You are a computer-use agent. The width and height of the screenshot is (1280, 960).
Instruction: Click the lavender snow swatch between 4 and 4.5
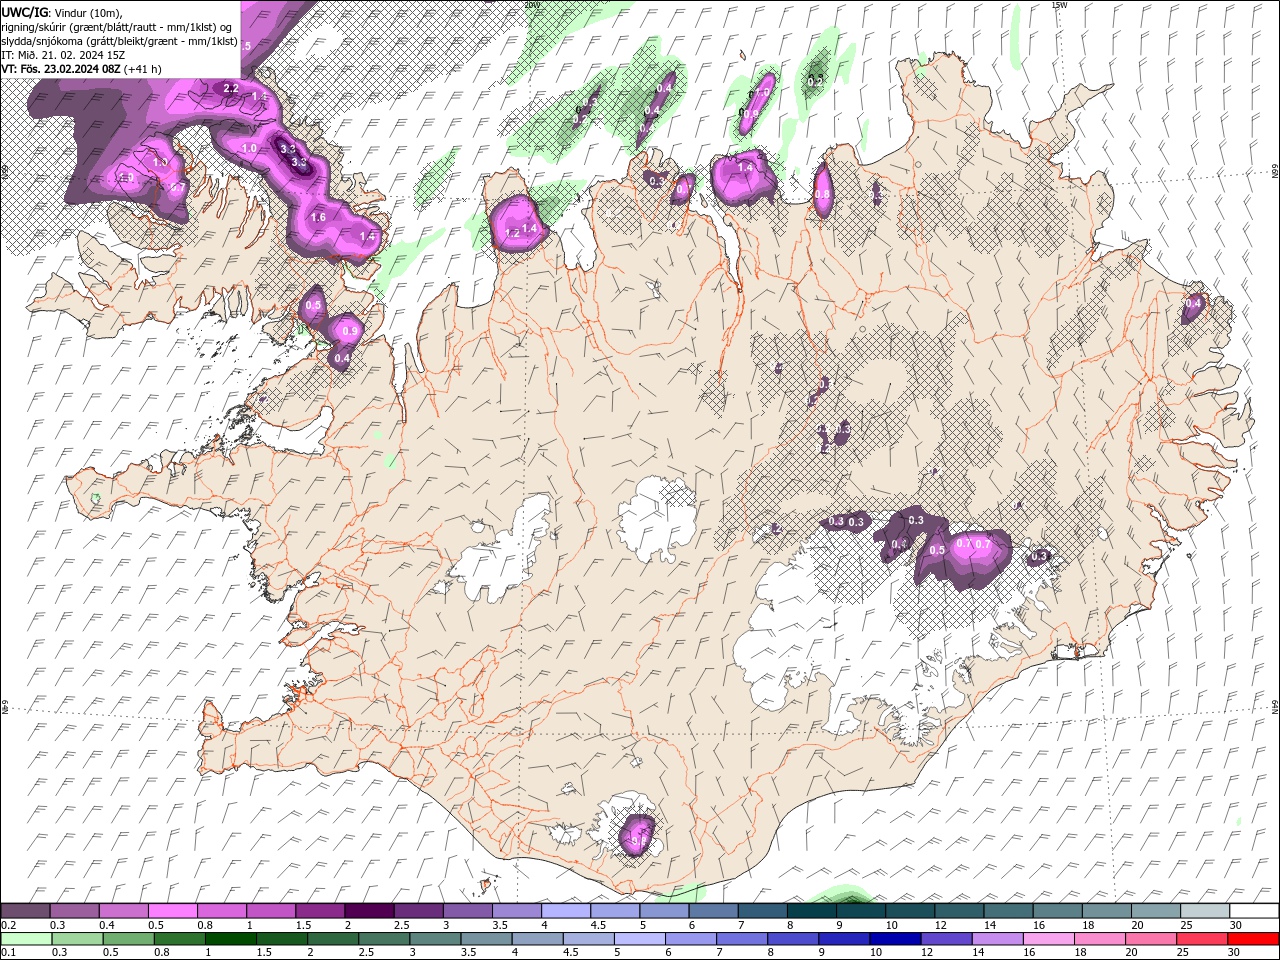tap(566, 911)
